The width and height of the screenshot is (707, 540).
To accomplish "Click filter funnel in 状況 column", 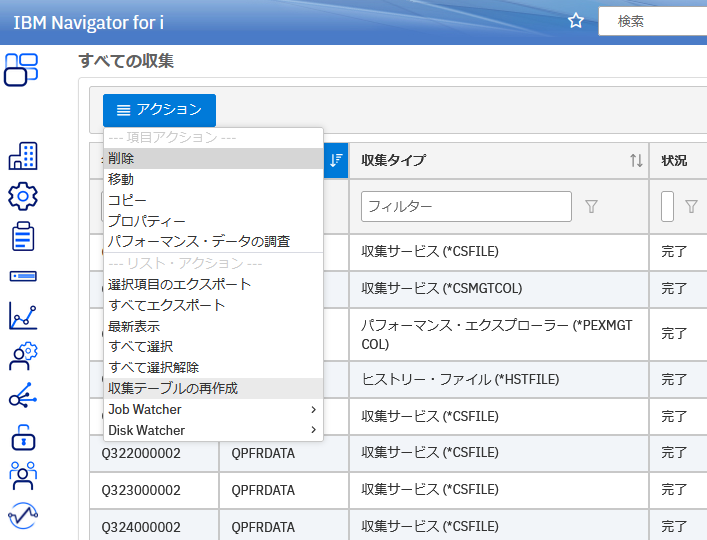I will (x=691, y=206).
